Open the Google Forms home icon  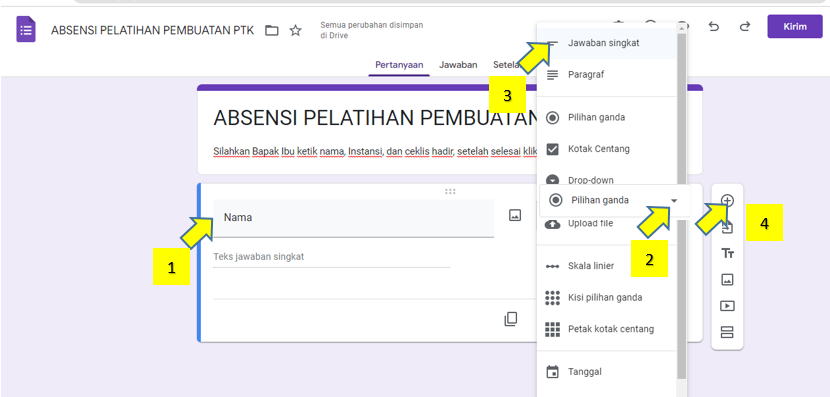tap(26, 30)
